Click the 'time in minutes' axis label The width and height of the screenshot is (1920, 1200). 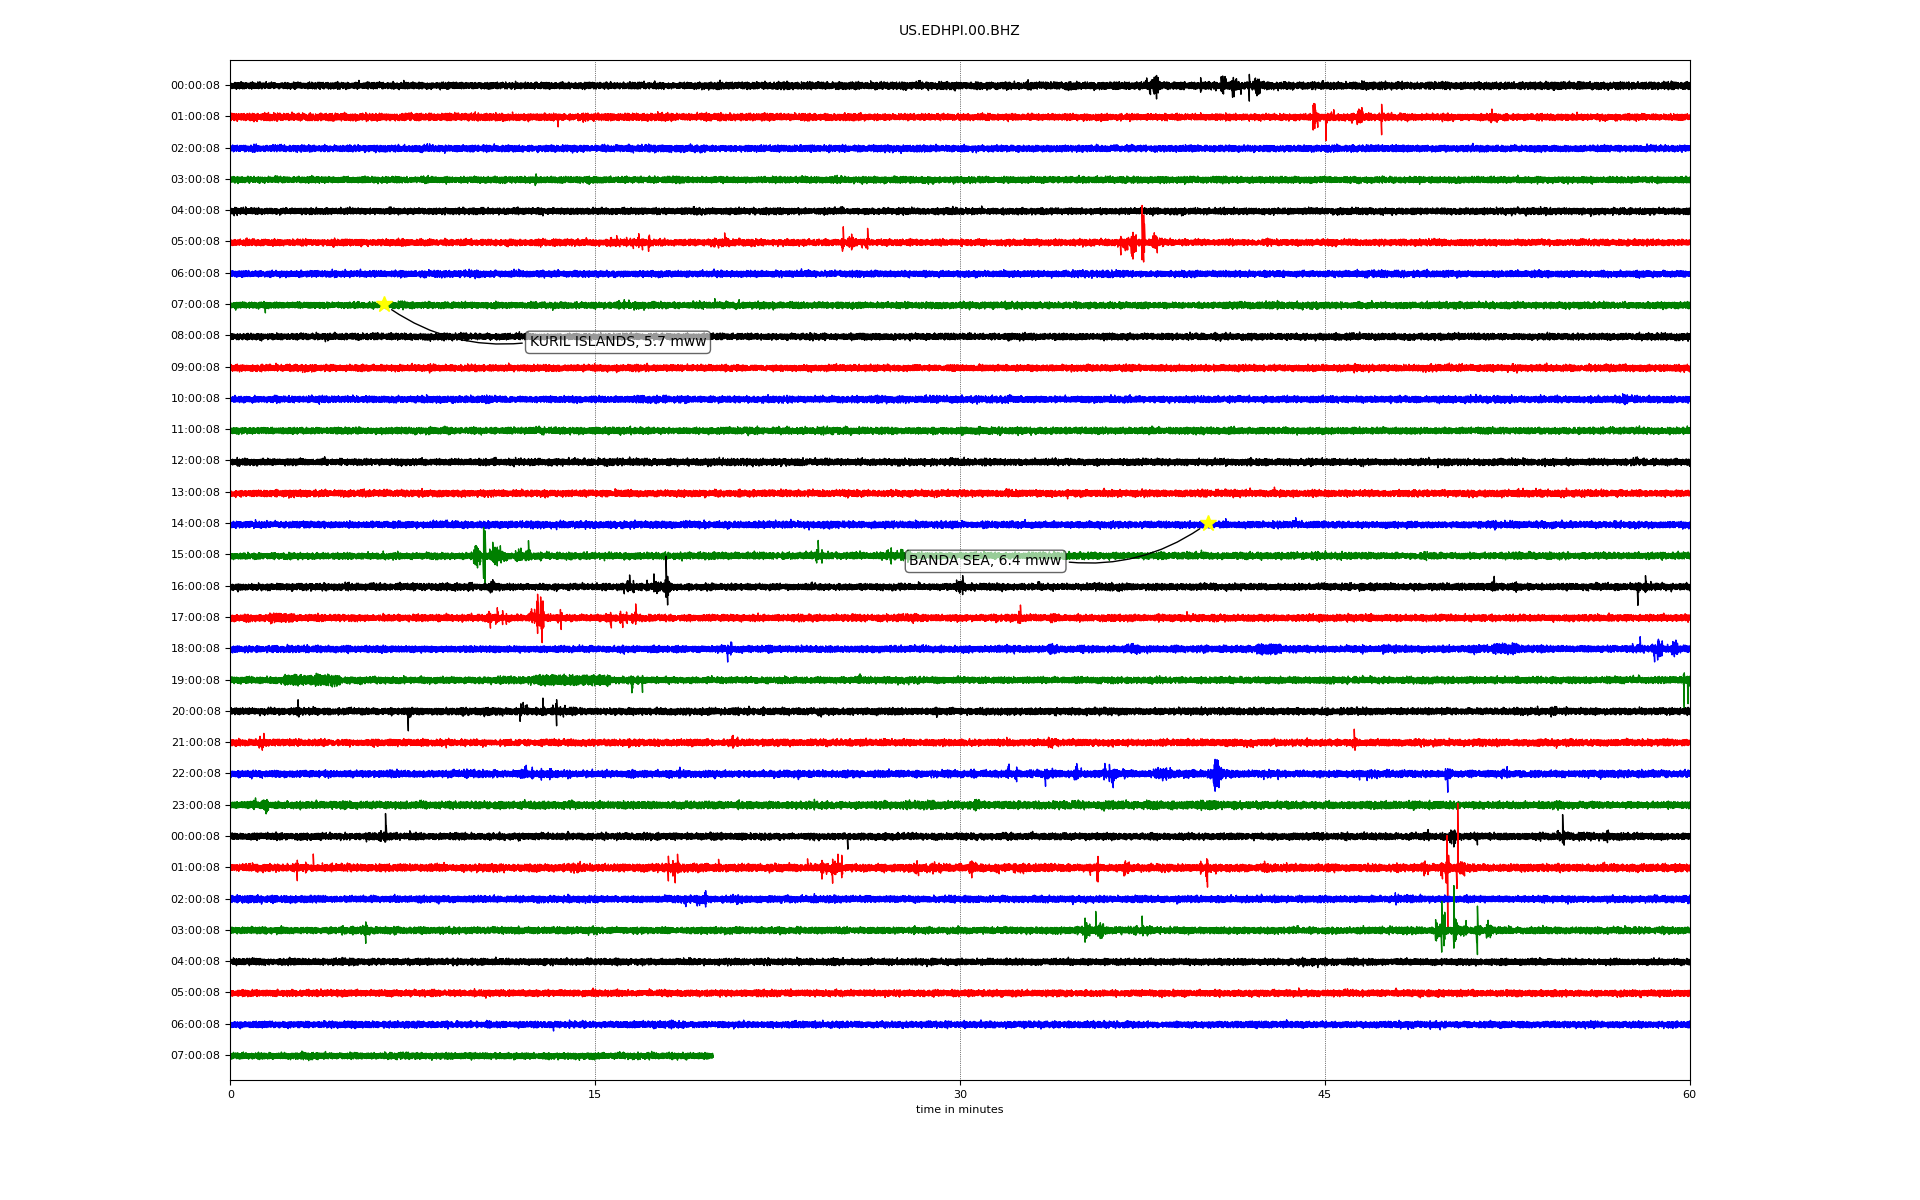click(958, 1110)
